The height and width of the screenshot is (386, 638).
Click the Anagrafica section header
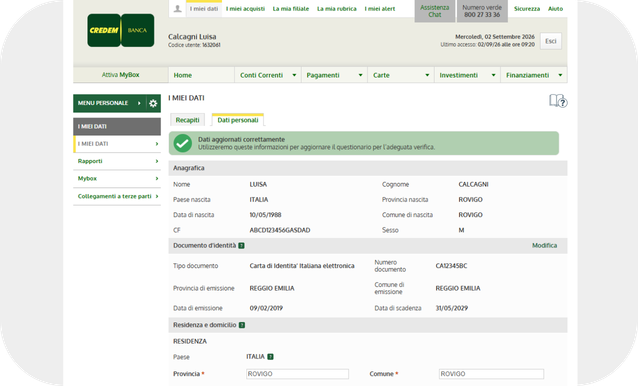(x=368, y=168)
